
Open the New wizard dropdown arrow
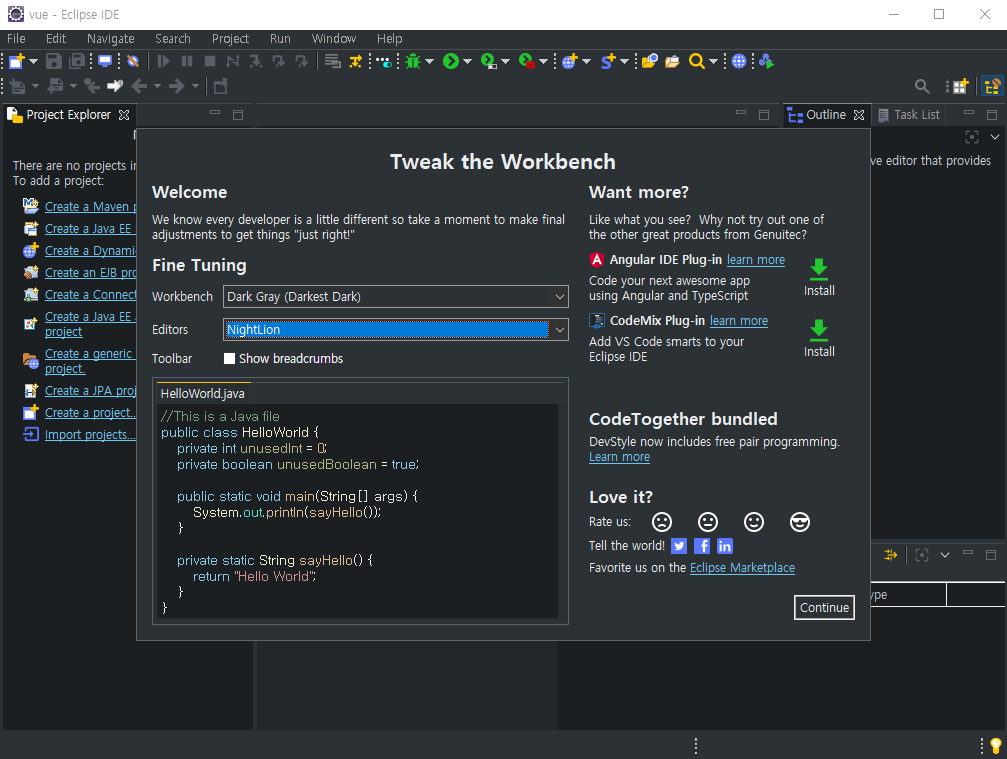click(33, 62)
